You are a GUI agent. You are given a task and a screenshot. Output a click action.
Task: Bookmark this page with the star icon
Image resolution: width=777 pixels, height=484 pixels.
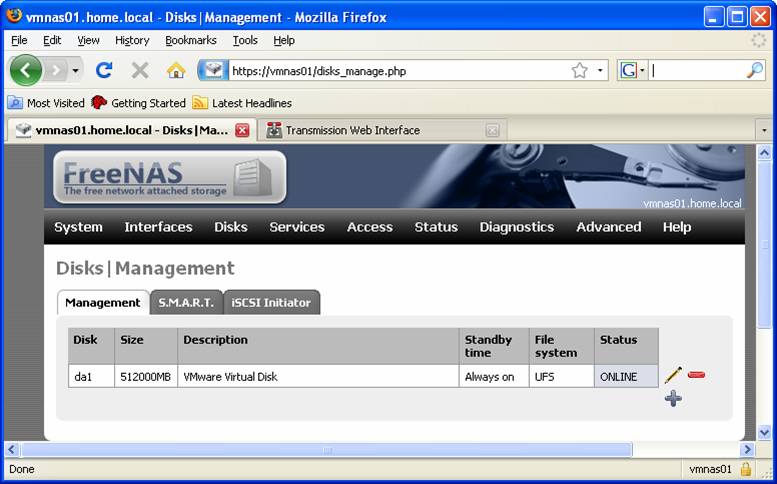(579, 71)
